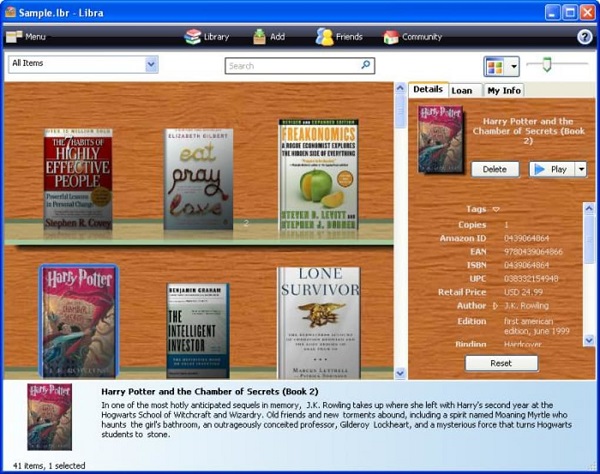Switch to the Loan tab

tap(462, 90)
